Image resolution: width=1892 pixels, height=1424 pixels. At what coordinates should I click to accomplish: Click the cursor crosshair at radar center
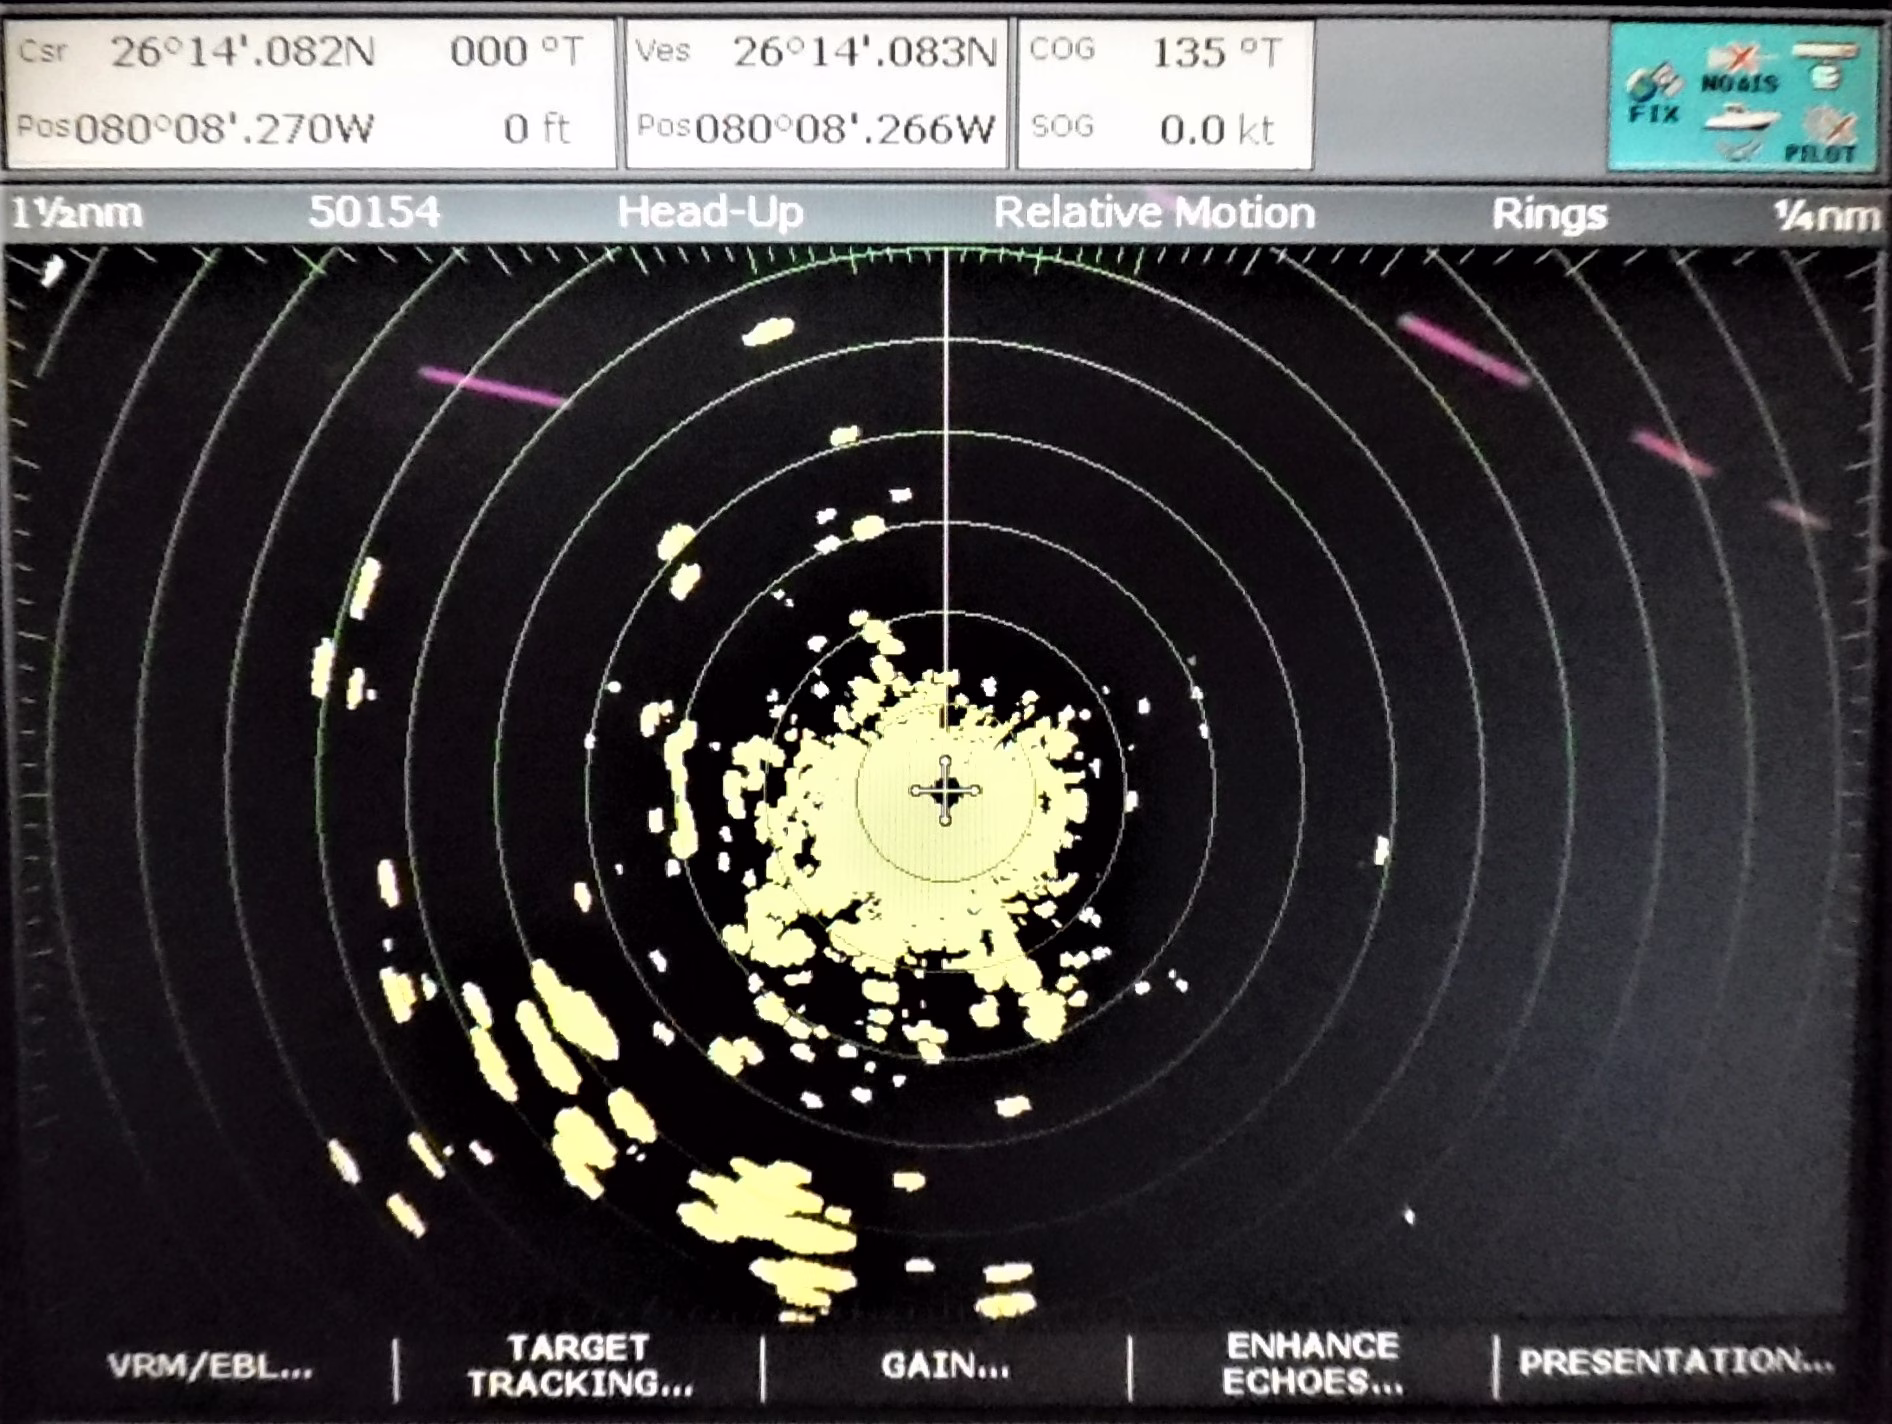point(945,791)
